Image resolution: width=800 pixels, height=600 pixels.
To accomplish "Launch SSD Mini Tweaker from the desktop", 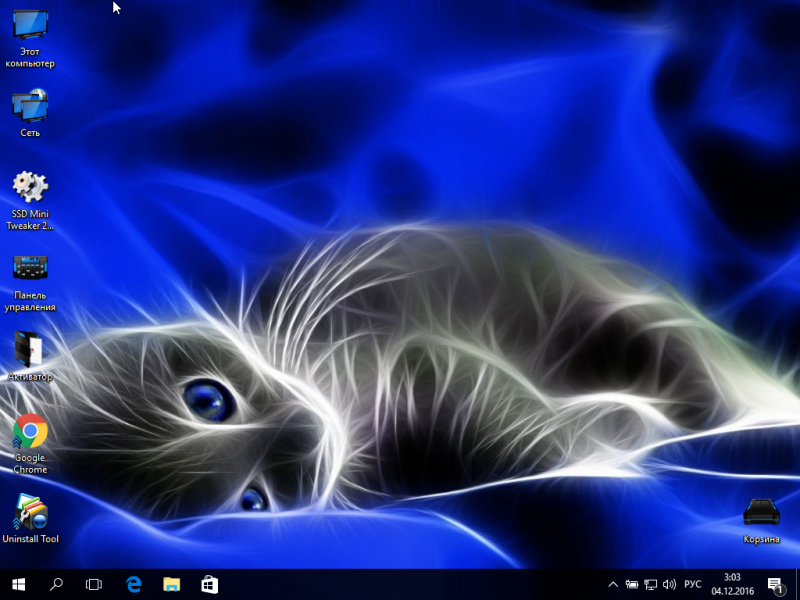I will tap(30, 201).
